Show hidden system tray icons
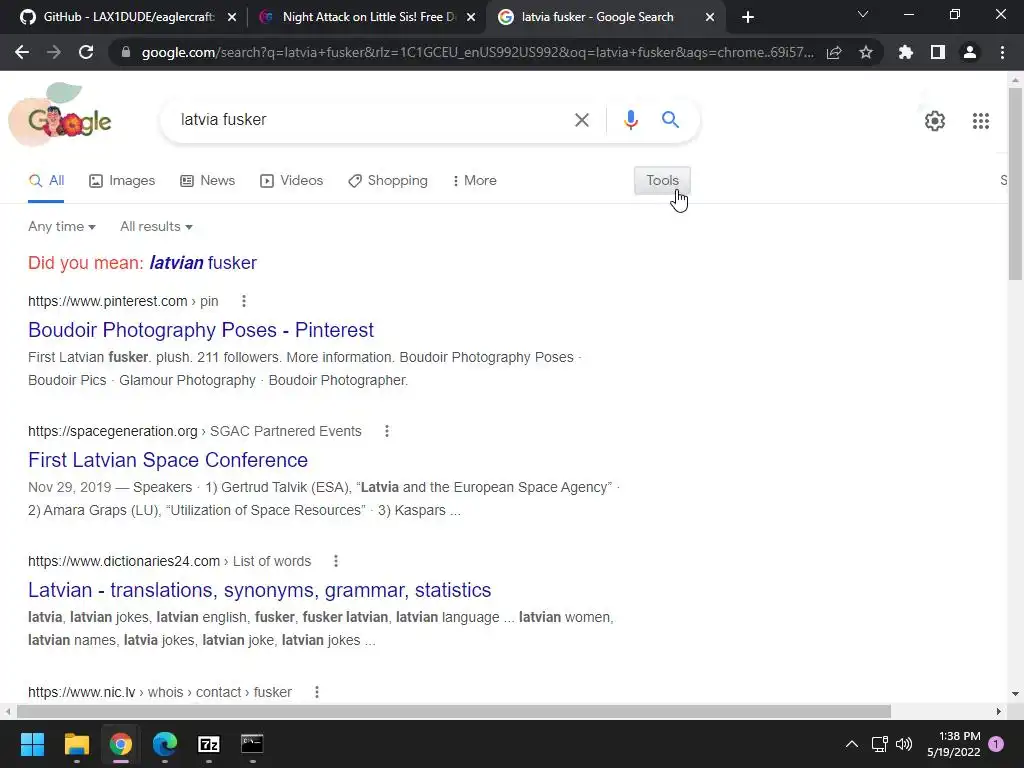This screenshot has width=1024, height=768. click(852, 744)
